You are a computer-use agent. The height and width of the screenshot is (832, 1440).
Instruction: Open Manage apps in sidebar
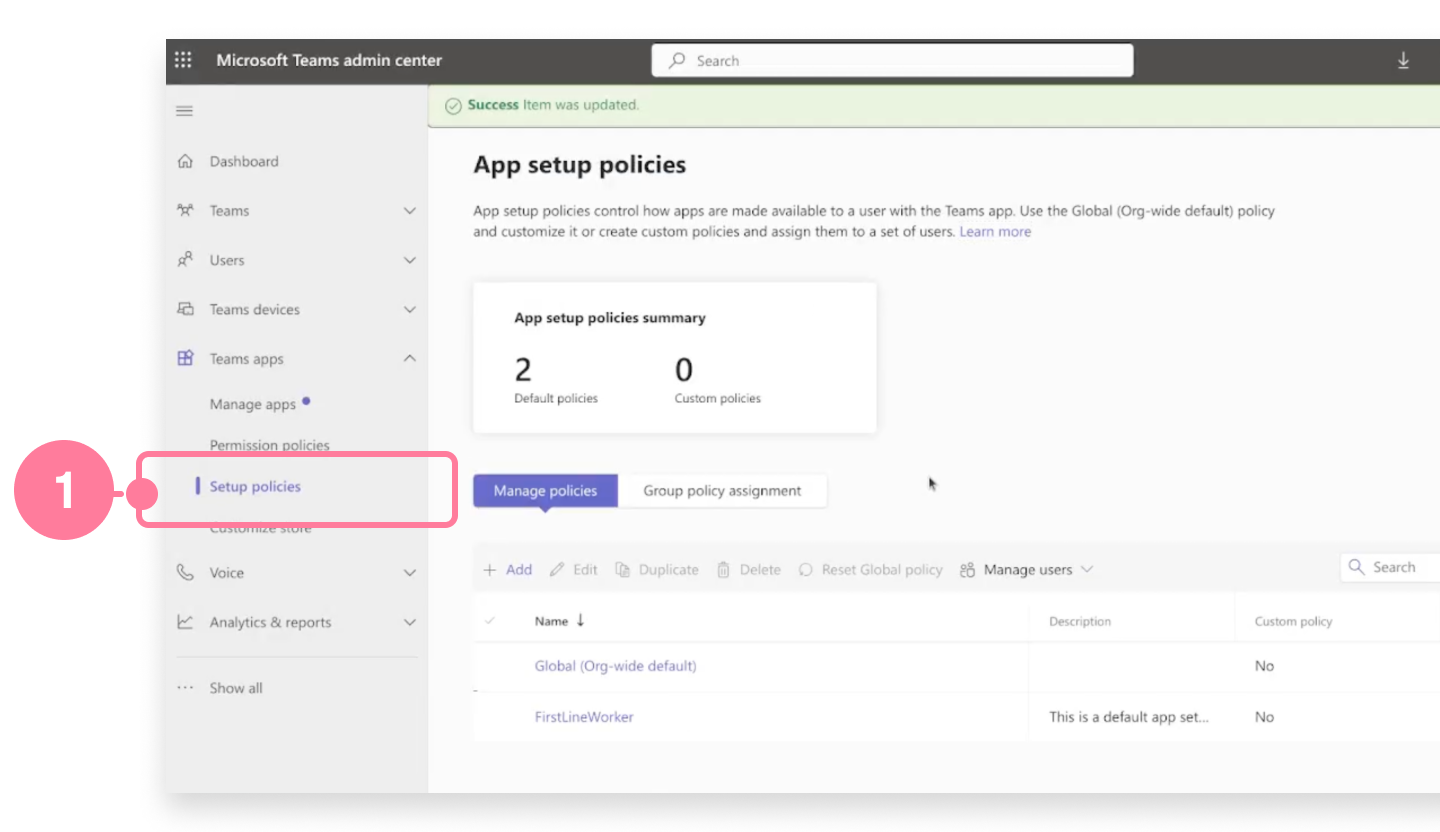click(253, 404)
